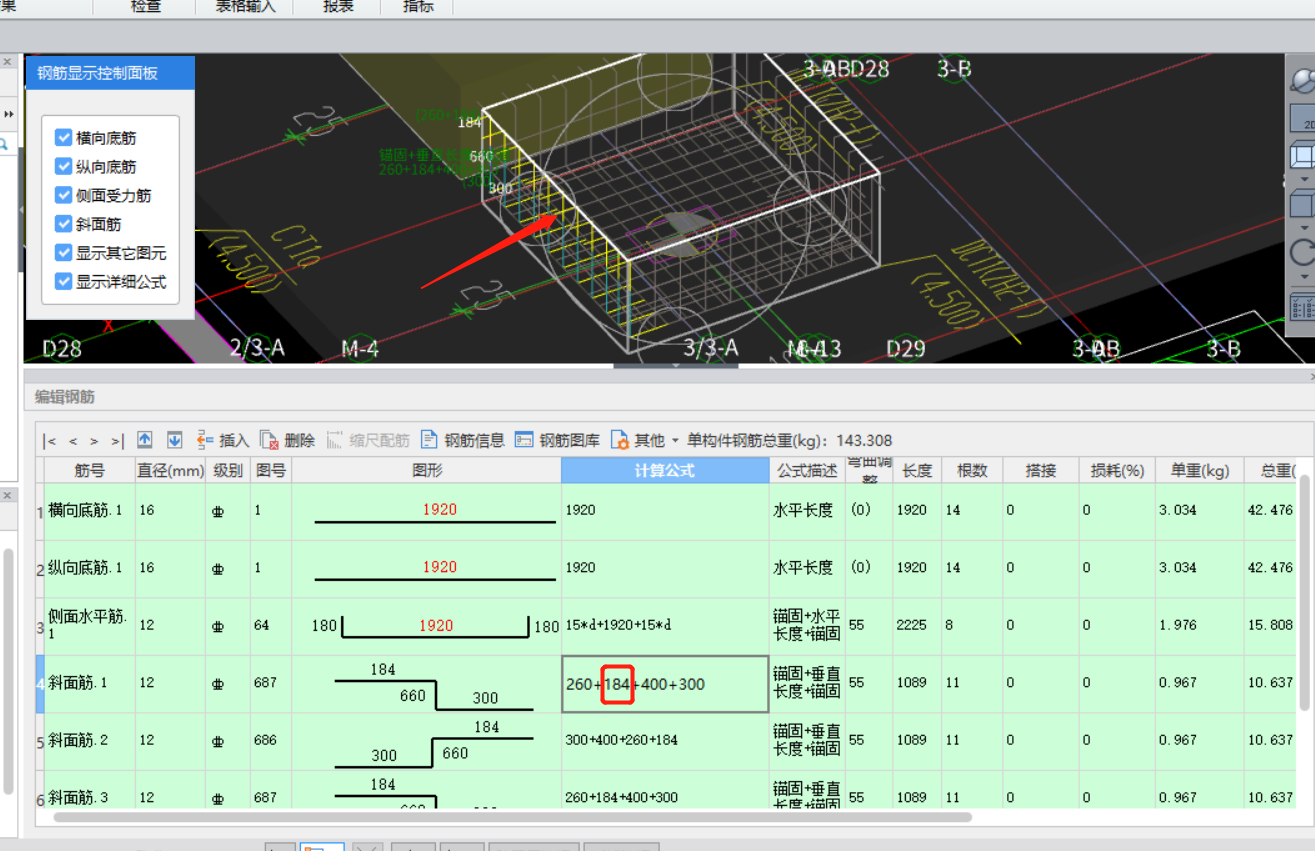The width and height of the screenshot is (1315, 851).
Task: Click 钢筋显示控制面板 title bar
Action: pos(110,73)
